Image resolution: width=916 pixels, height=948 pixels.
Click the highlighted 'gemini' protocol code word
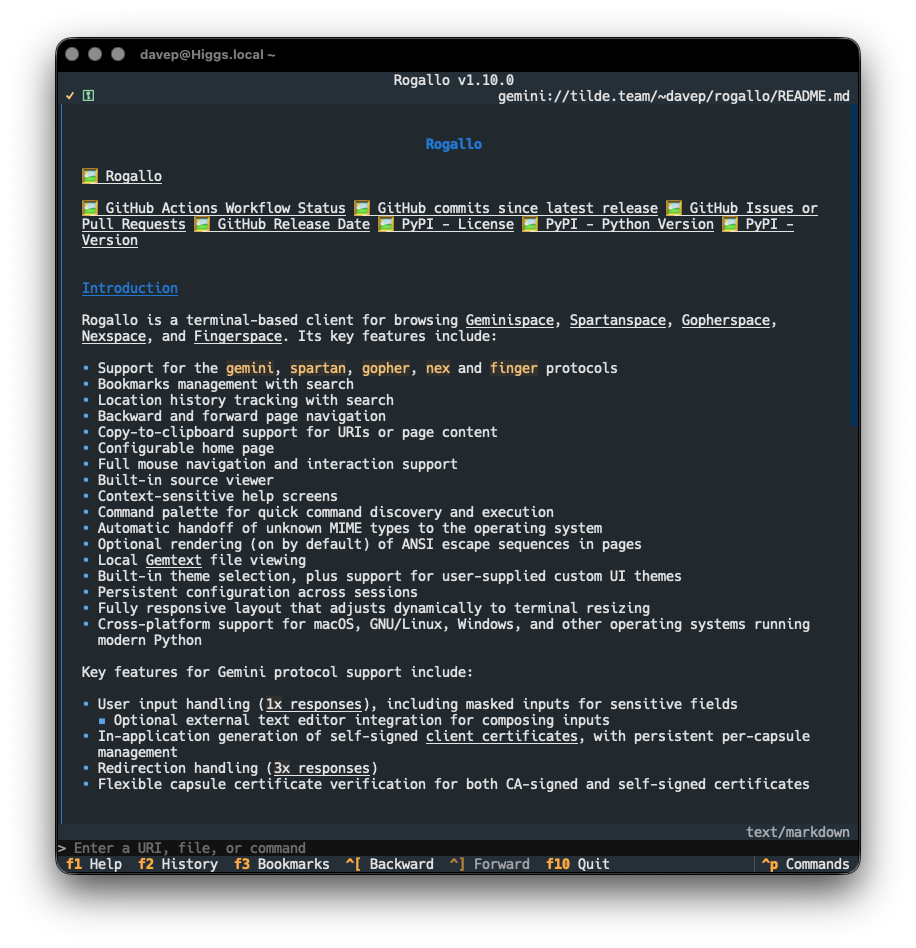250,368
